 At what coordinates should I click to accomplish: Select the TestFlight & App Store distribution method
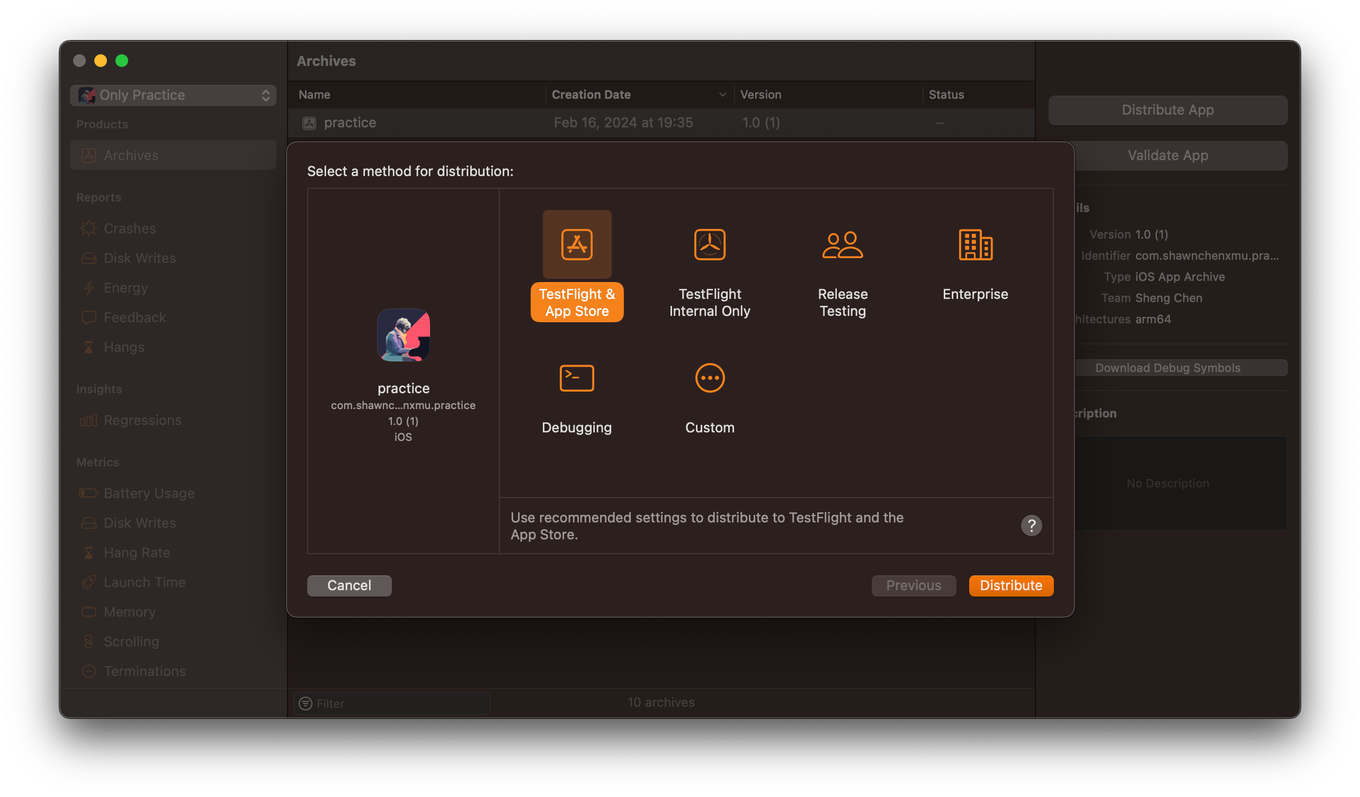click(x=577, y=266)
